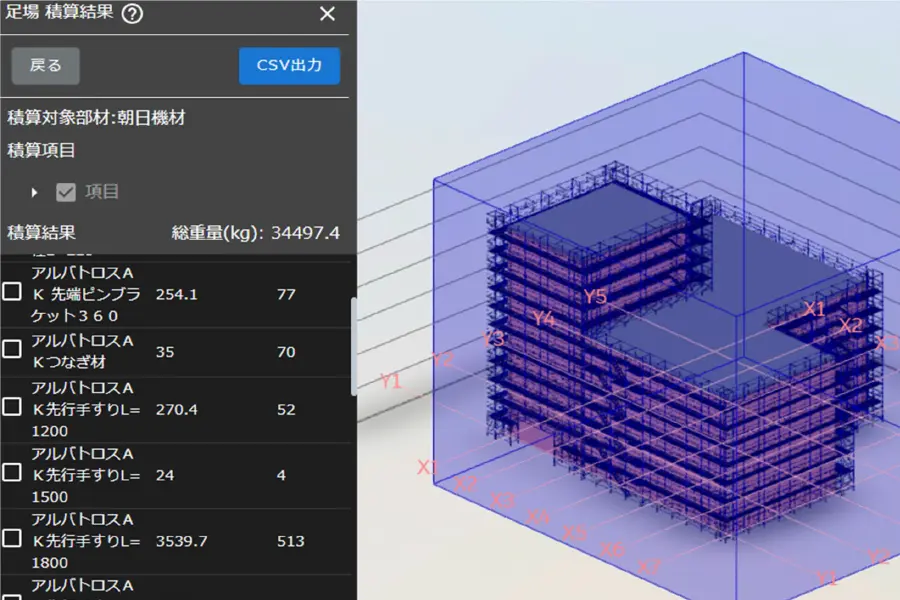Screen dimensions: 900x600
Task: Toggle the 項目 checkbox
Action: 66,192
